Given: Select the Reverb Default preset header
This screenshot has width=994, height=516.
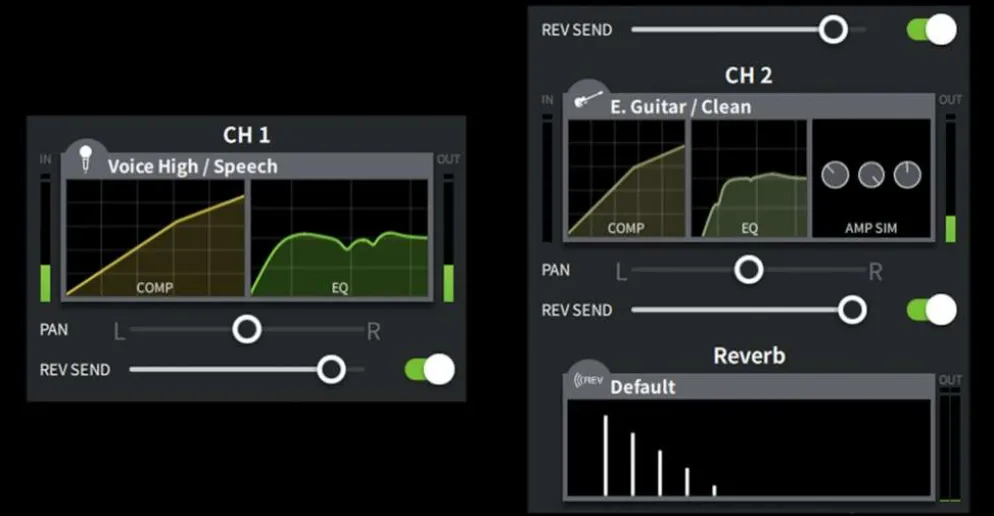Looking at the screenshot, I should point(749,387).
